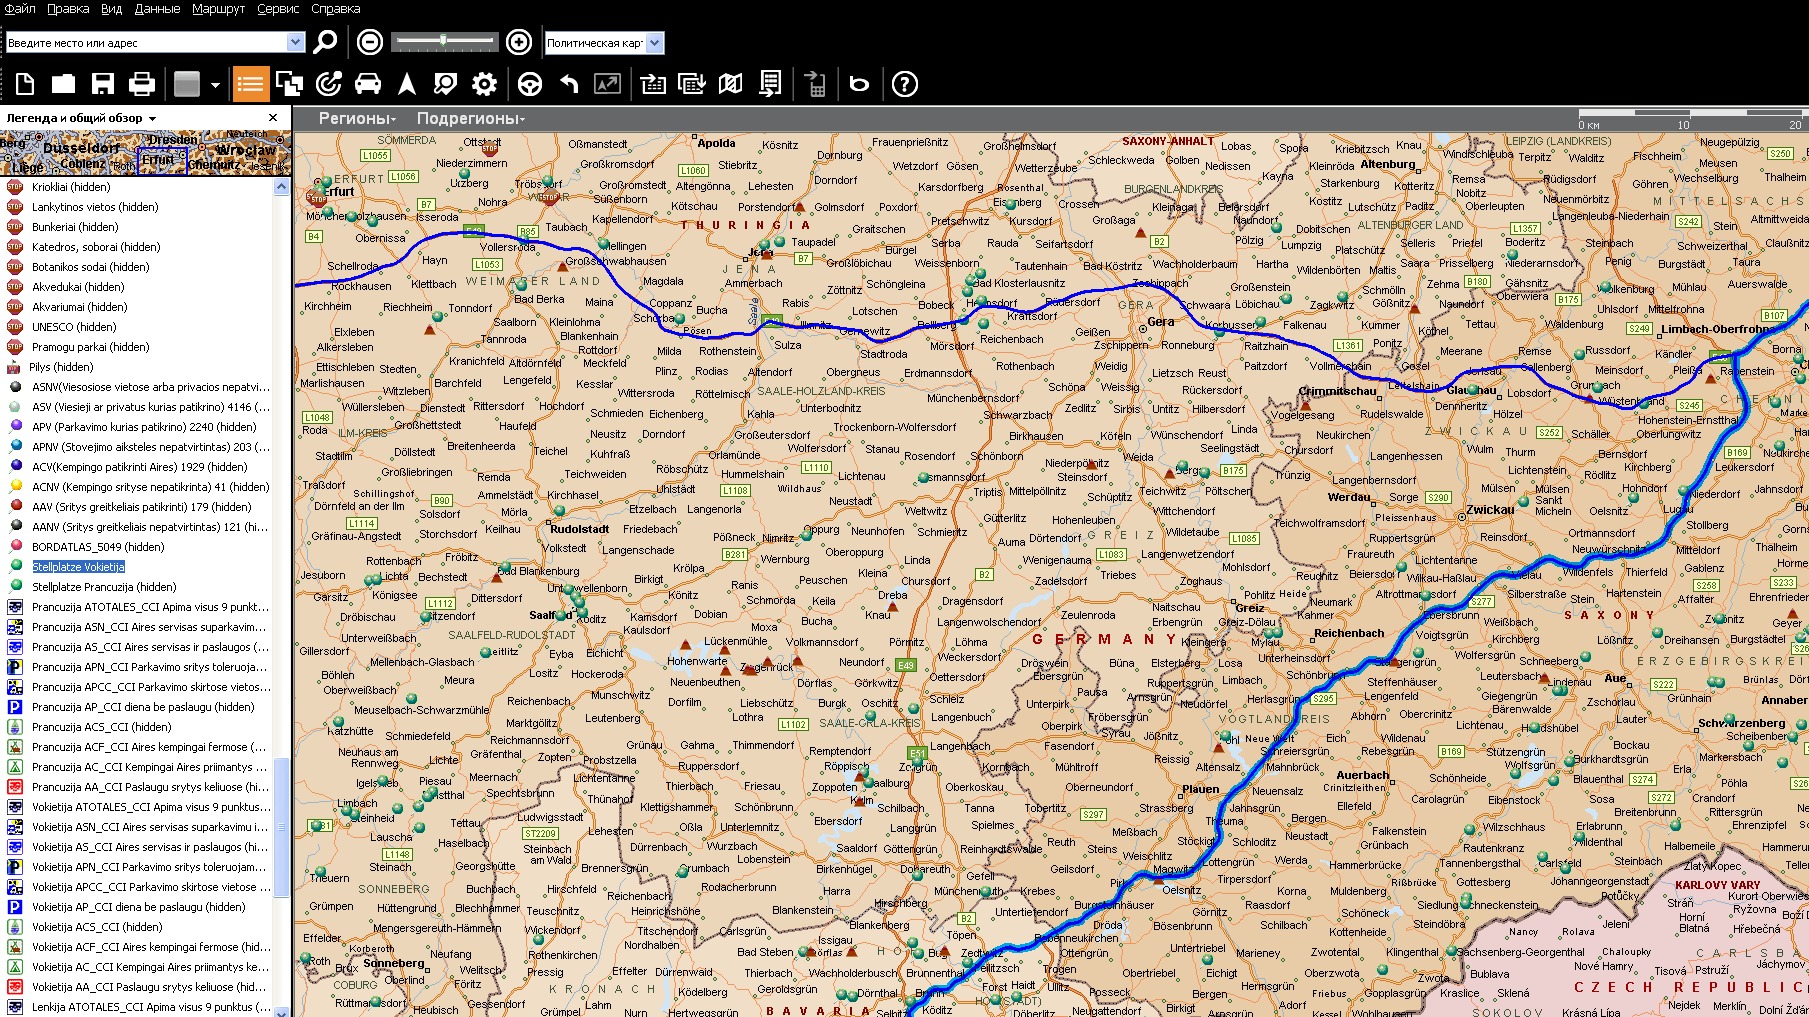Select Botanikos sodai (hidden) row
The height and width of the screenshot is (1017, 1809).
(x=91, y=267)
